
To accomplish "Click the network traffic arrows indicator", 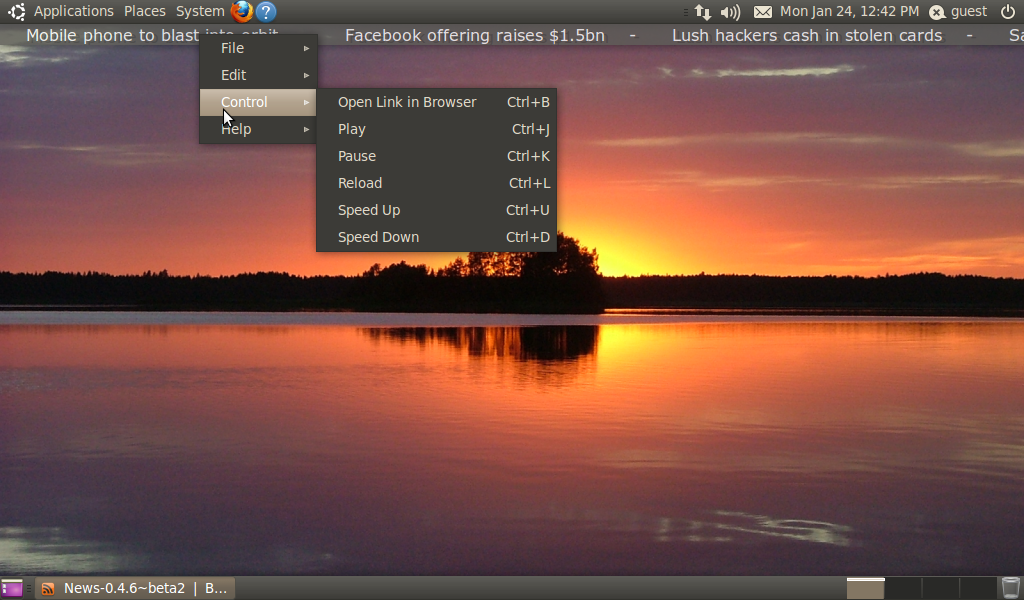I will (x=701, y=11).
